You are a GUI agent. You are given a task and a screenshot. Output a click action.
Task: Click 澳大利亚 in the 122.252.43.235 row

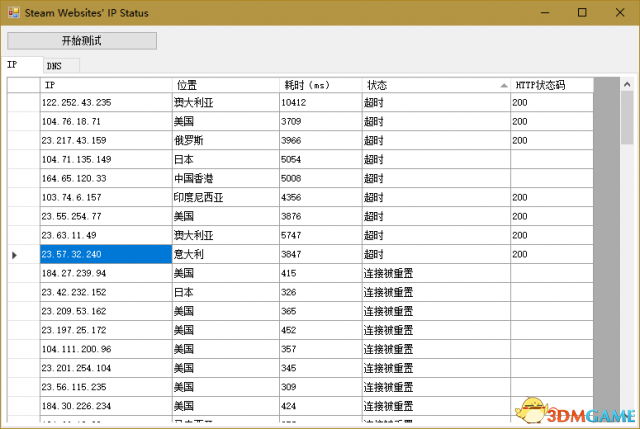tap(193, 102)
